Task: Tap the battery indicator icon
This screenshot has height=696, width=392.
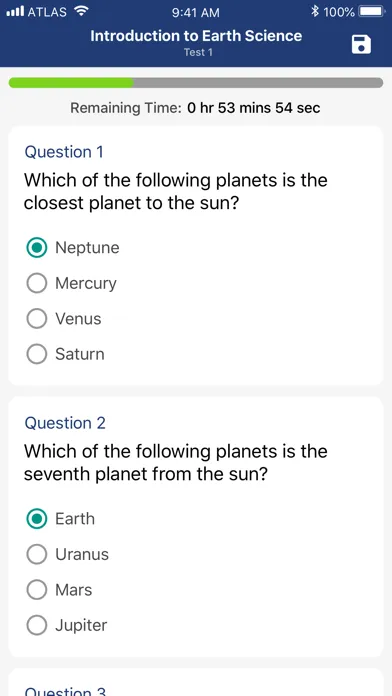Action: tap(371, 12)
